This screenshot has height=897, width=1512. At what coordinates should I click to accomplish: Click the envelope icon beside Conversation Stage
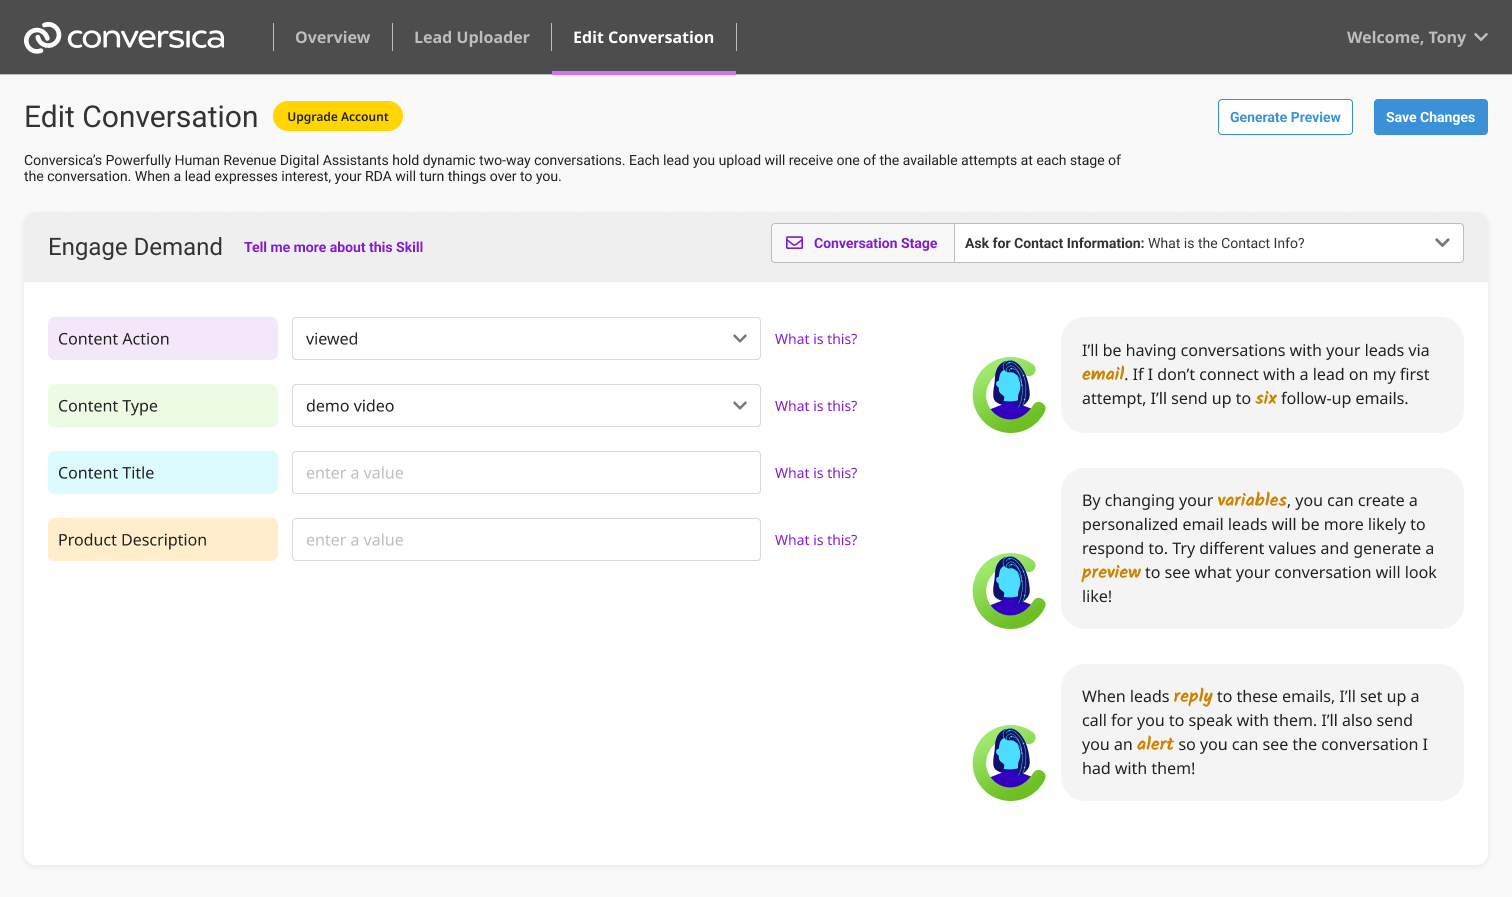coord(795,243)
